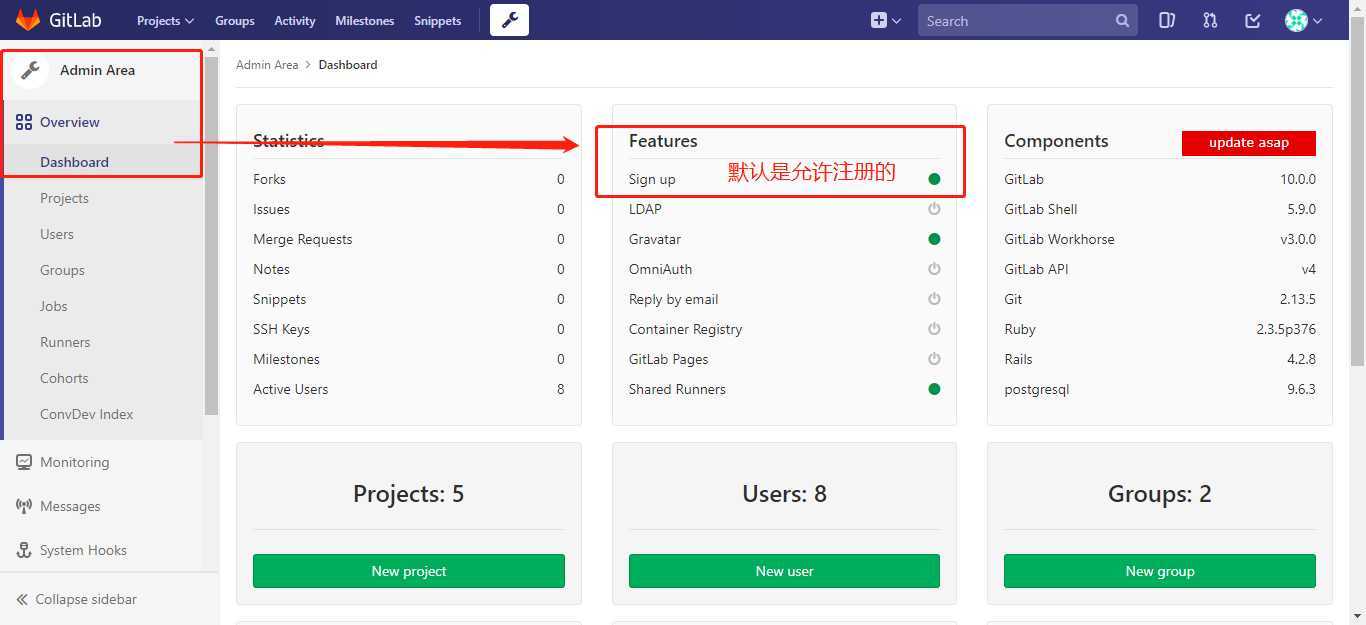Click the Monitoring screen icon

pos(24,462)
